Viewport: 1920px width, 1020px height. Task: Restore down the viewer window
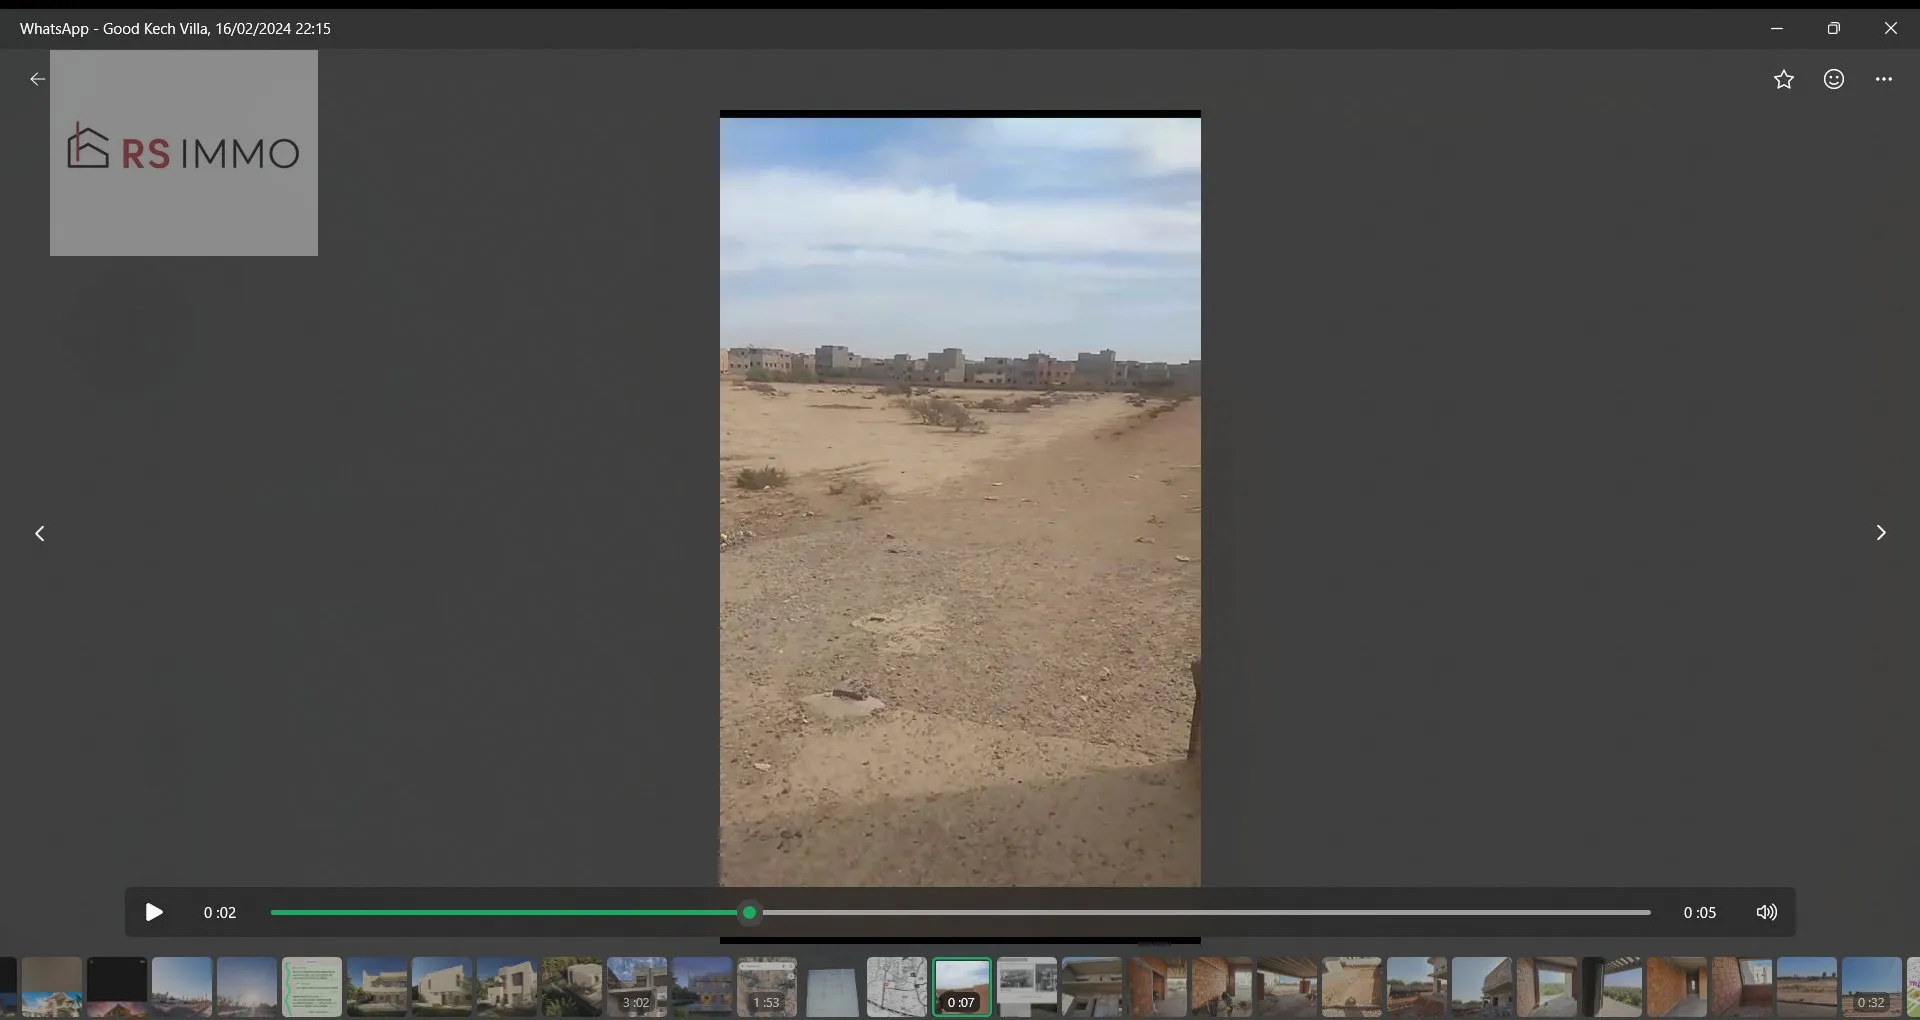point(1834,28)
